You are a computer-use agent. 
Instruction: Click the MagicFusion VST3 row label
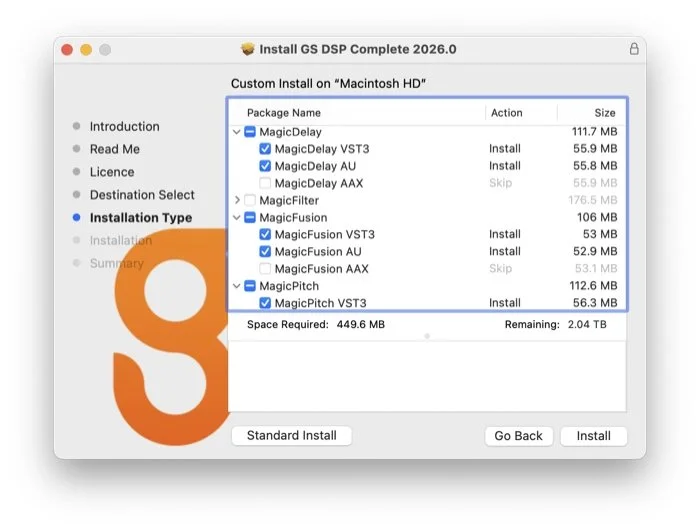pyautogui.click(x=325, y=234)
